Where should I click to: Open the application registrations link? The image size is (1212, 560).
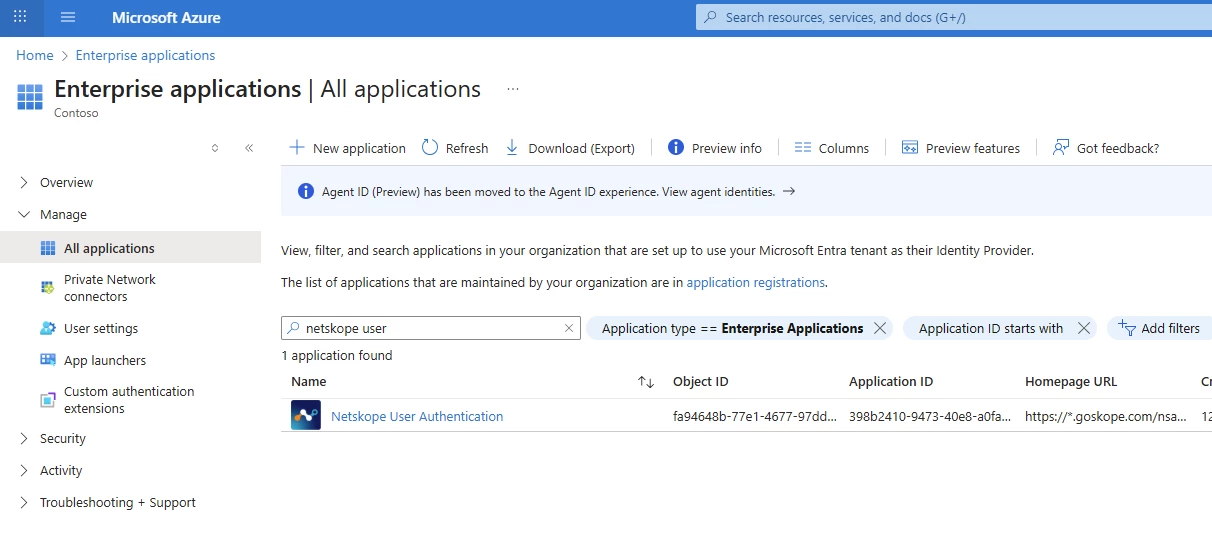tap(755, 282)
